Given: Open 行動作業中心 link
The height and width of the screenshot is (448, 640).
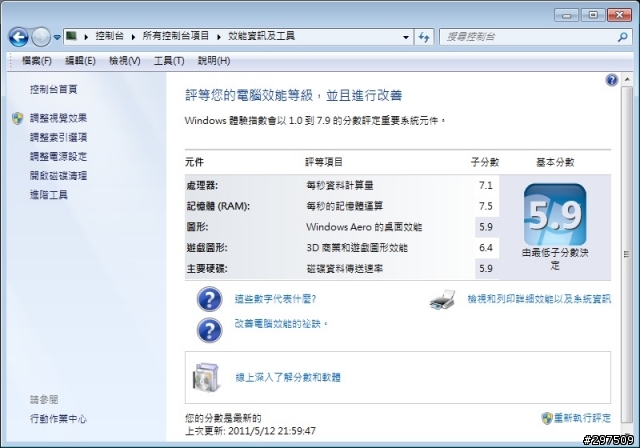Looking at the screenshot, I should point(58,419).
